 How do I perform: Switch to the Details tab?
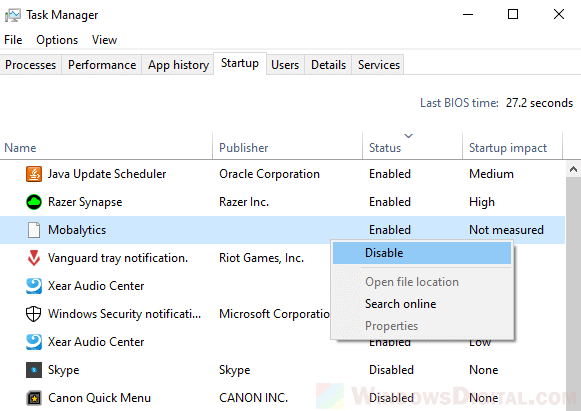[328, 65]
